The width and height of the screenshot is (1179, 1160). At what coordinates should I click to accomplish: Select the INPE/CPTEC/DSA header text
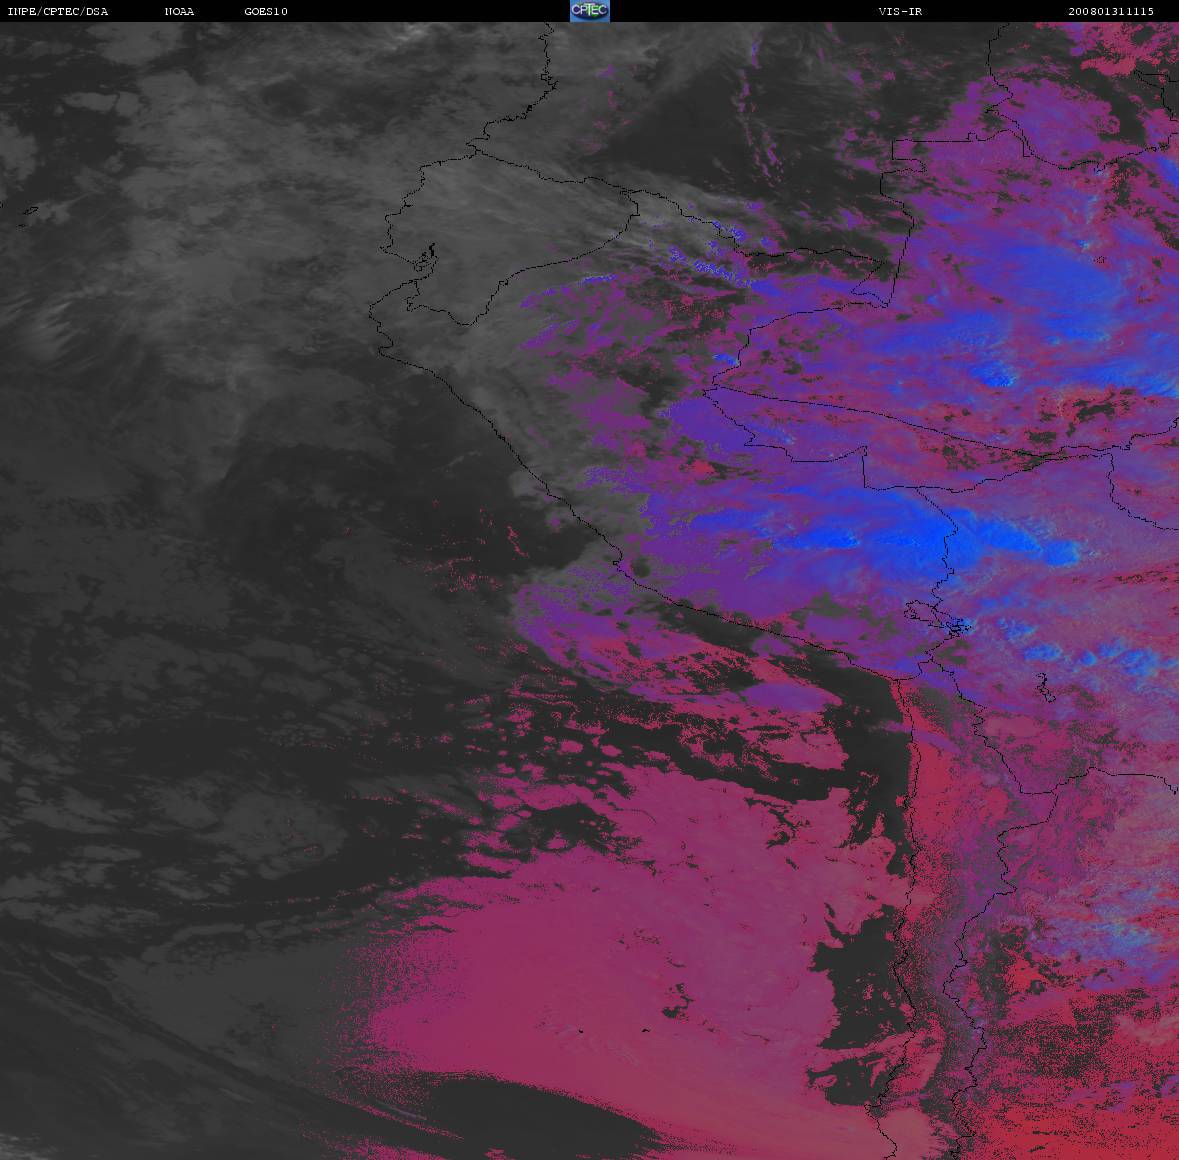[57, 11]
